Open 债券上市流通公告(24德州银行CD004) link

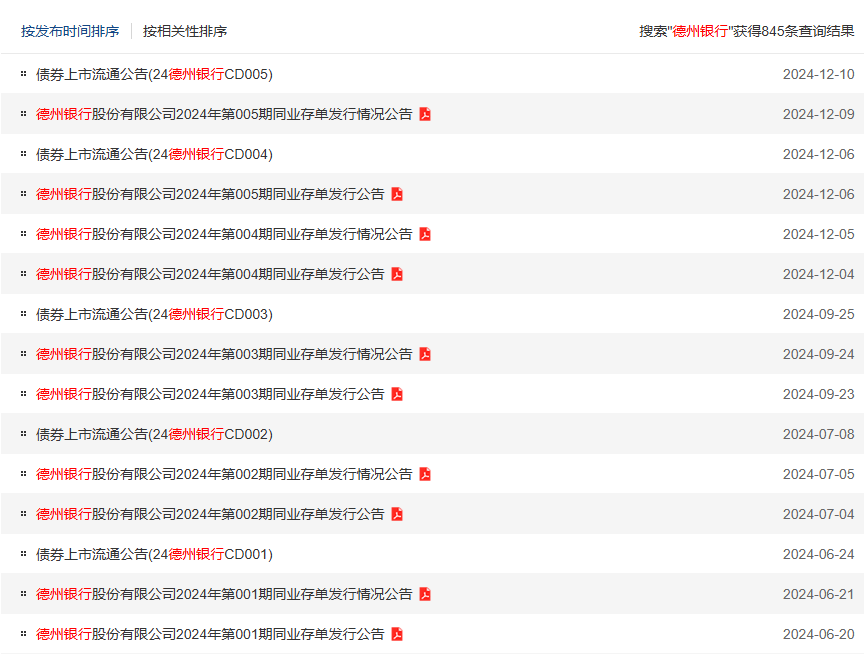pyautogui.click(x=154, y=154)
